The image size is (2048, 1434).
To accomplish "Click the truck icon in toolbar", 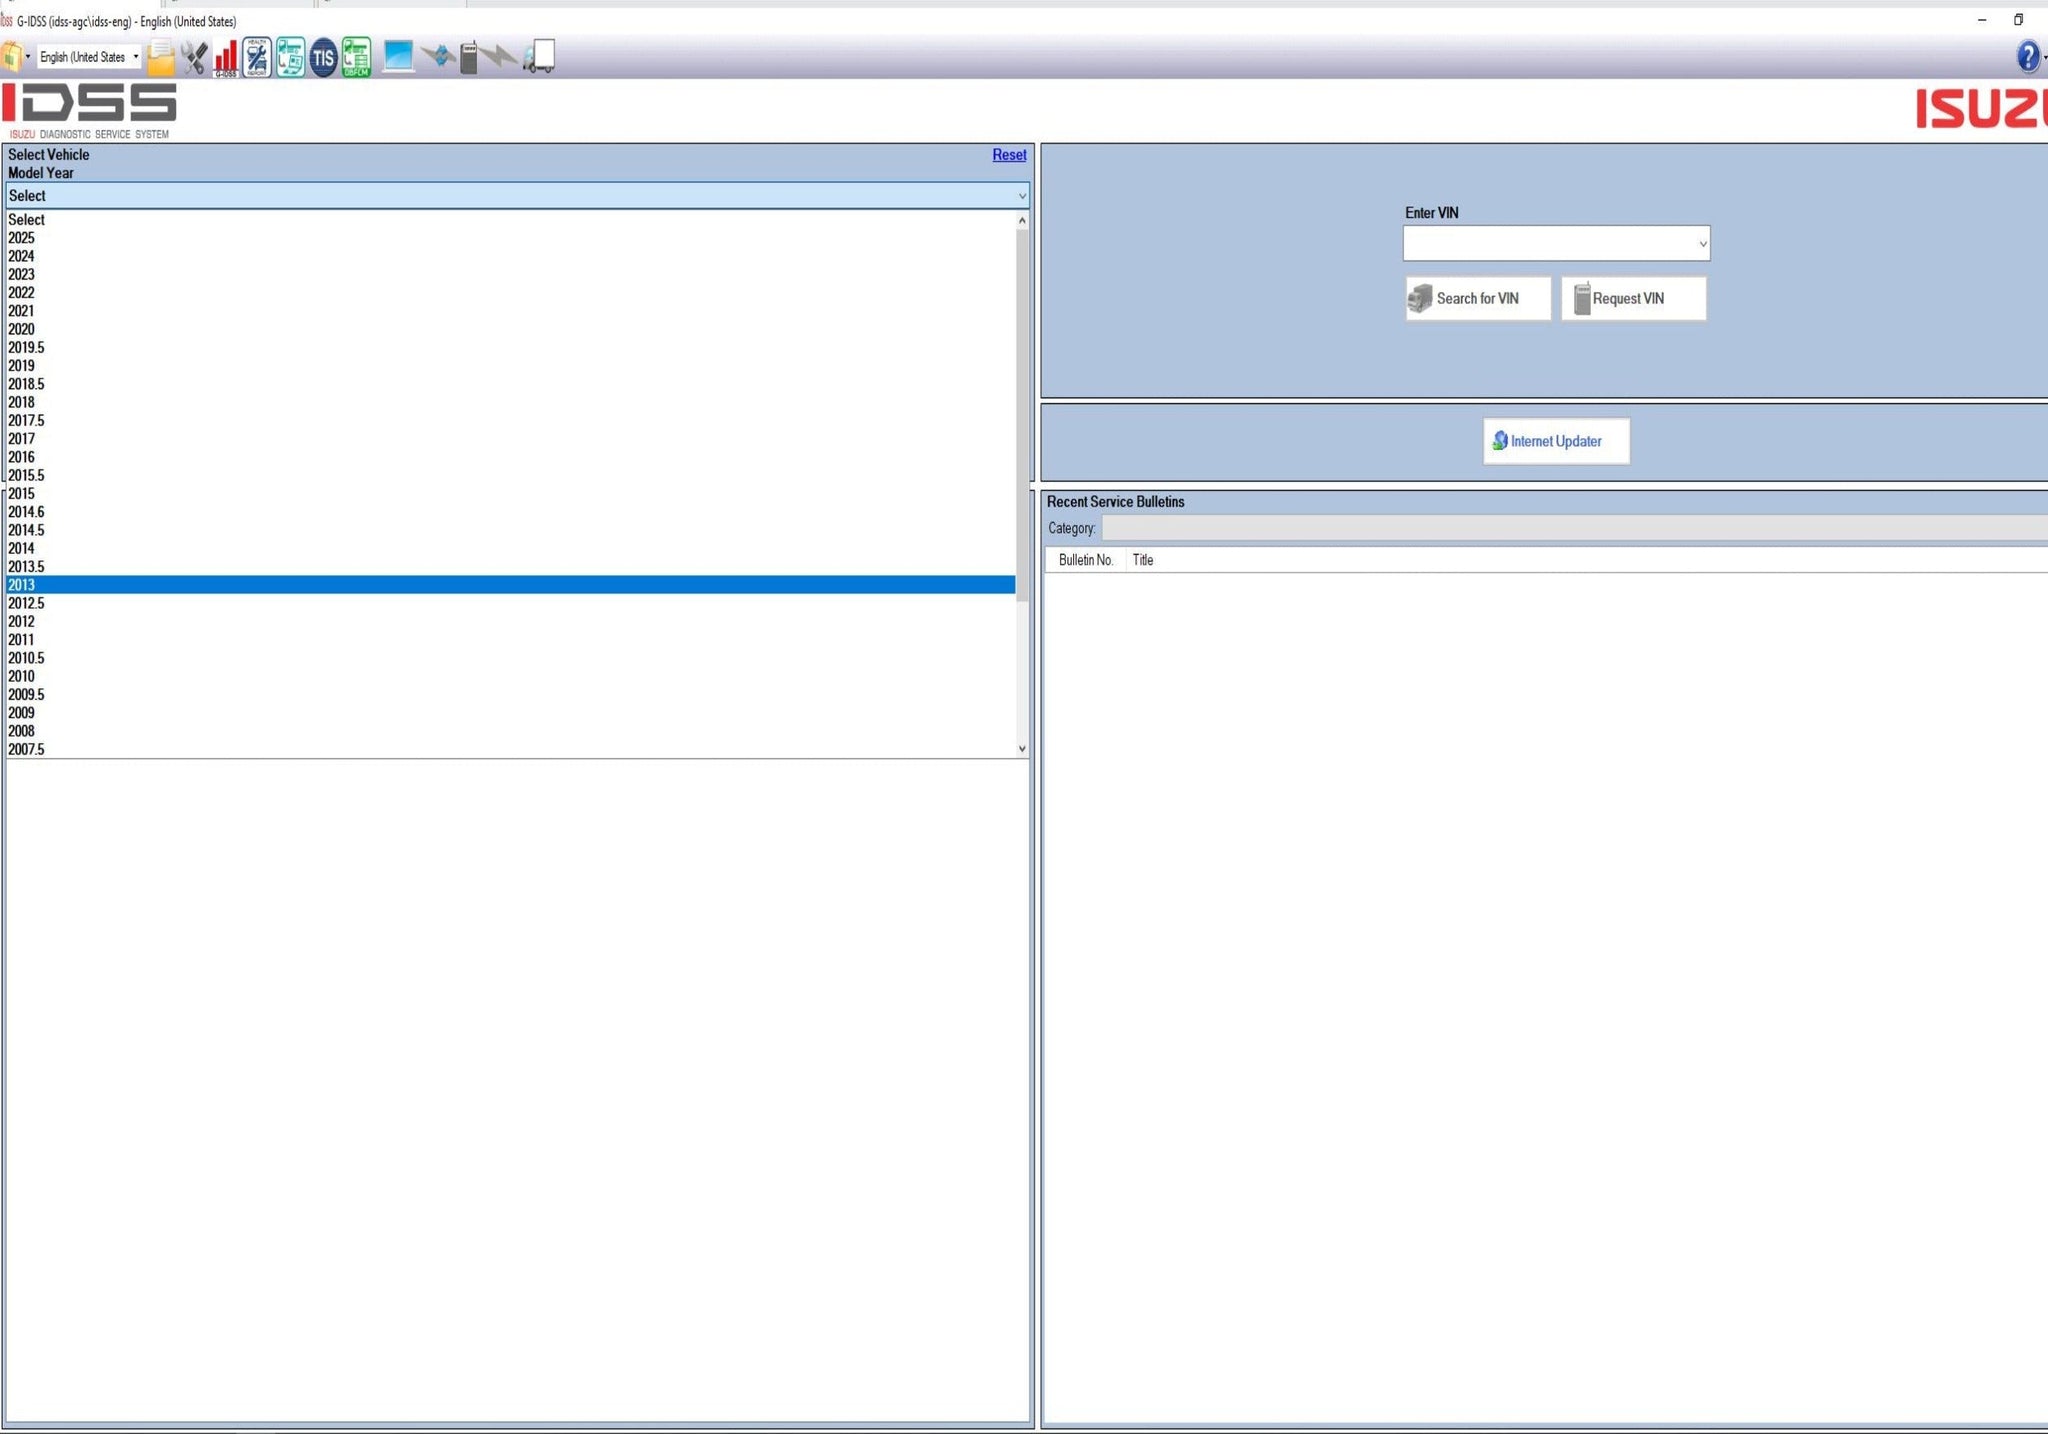I will pos(540,56).
